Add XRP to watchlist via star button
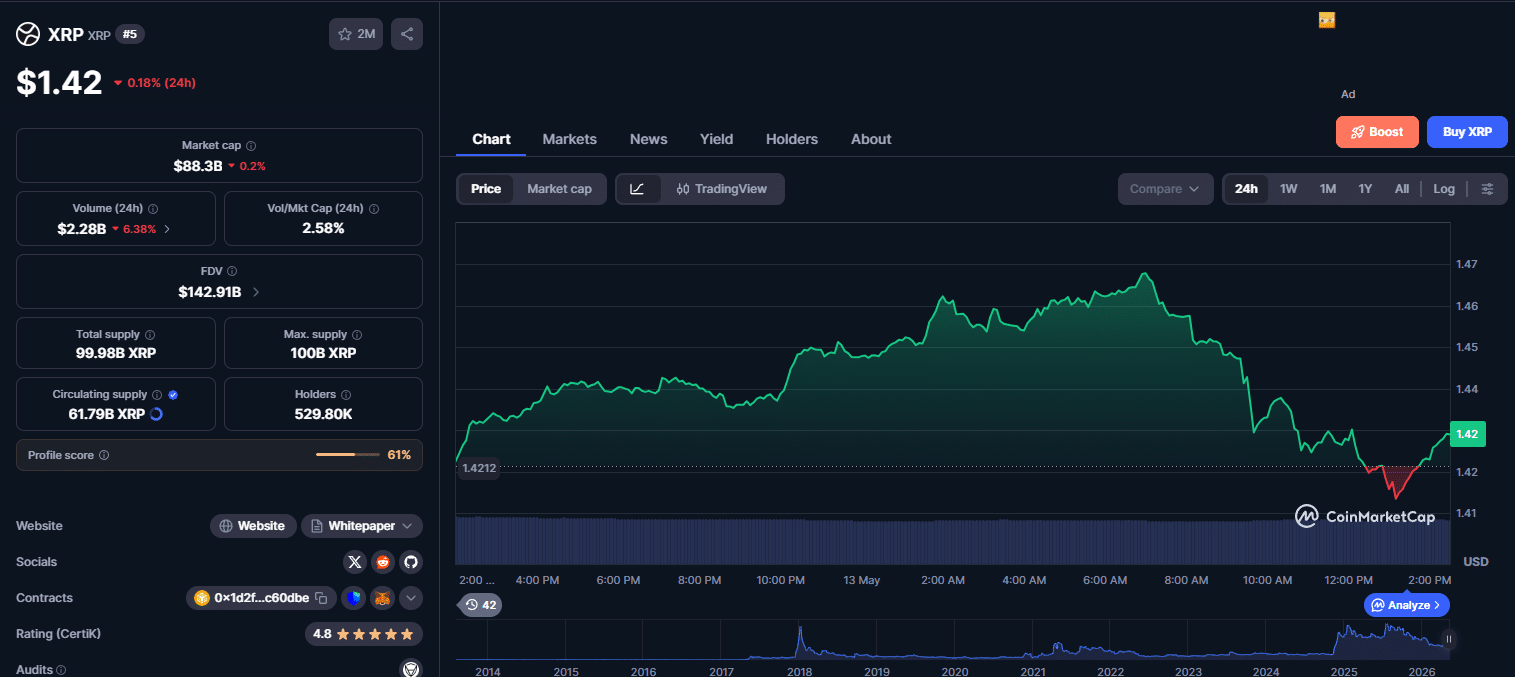The height and width of the screenshot is (677, 1515). click(x=356, y=34)
